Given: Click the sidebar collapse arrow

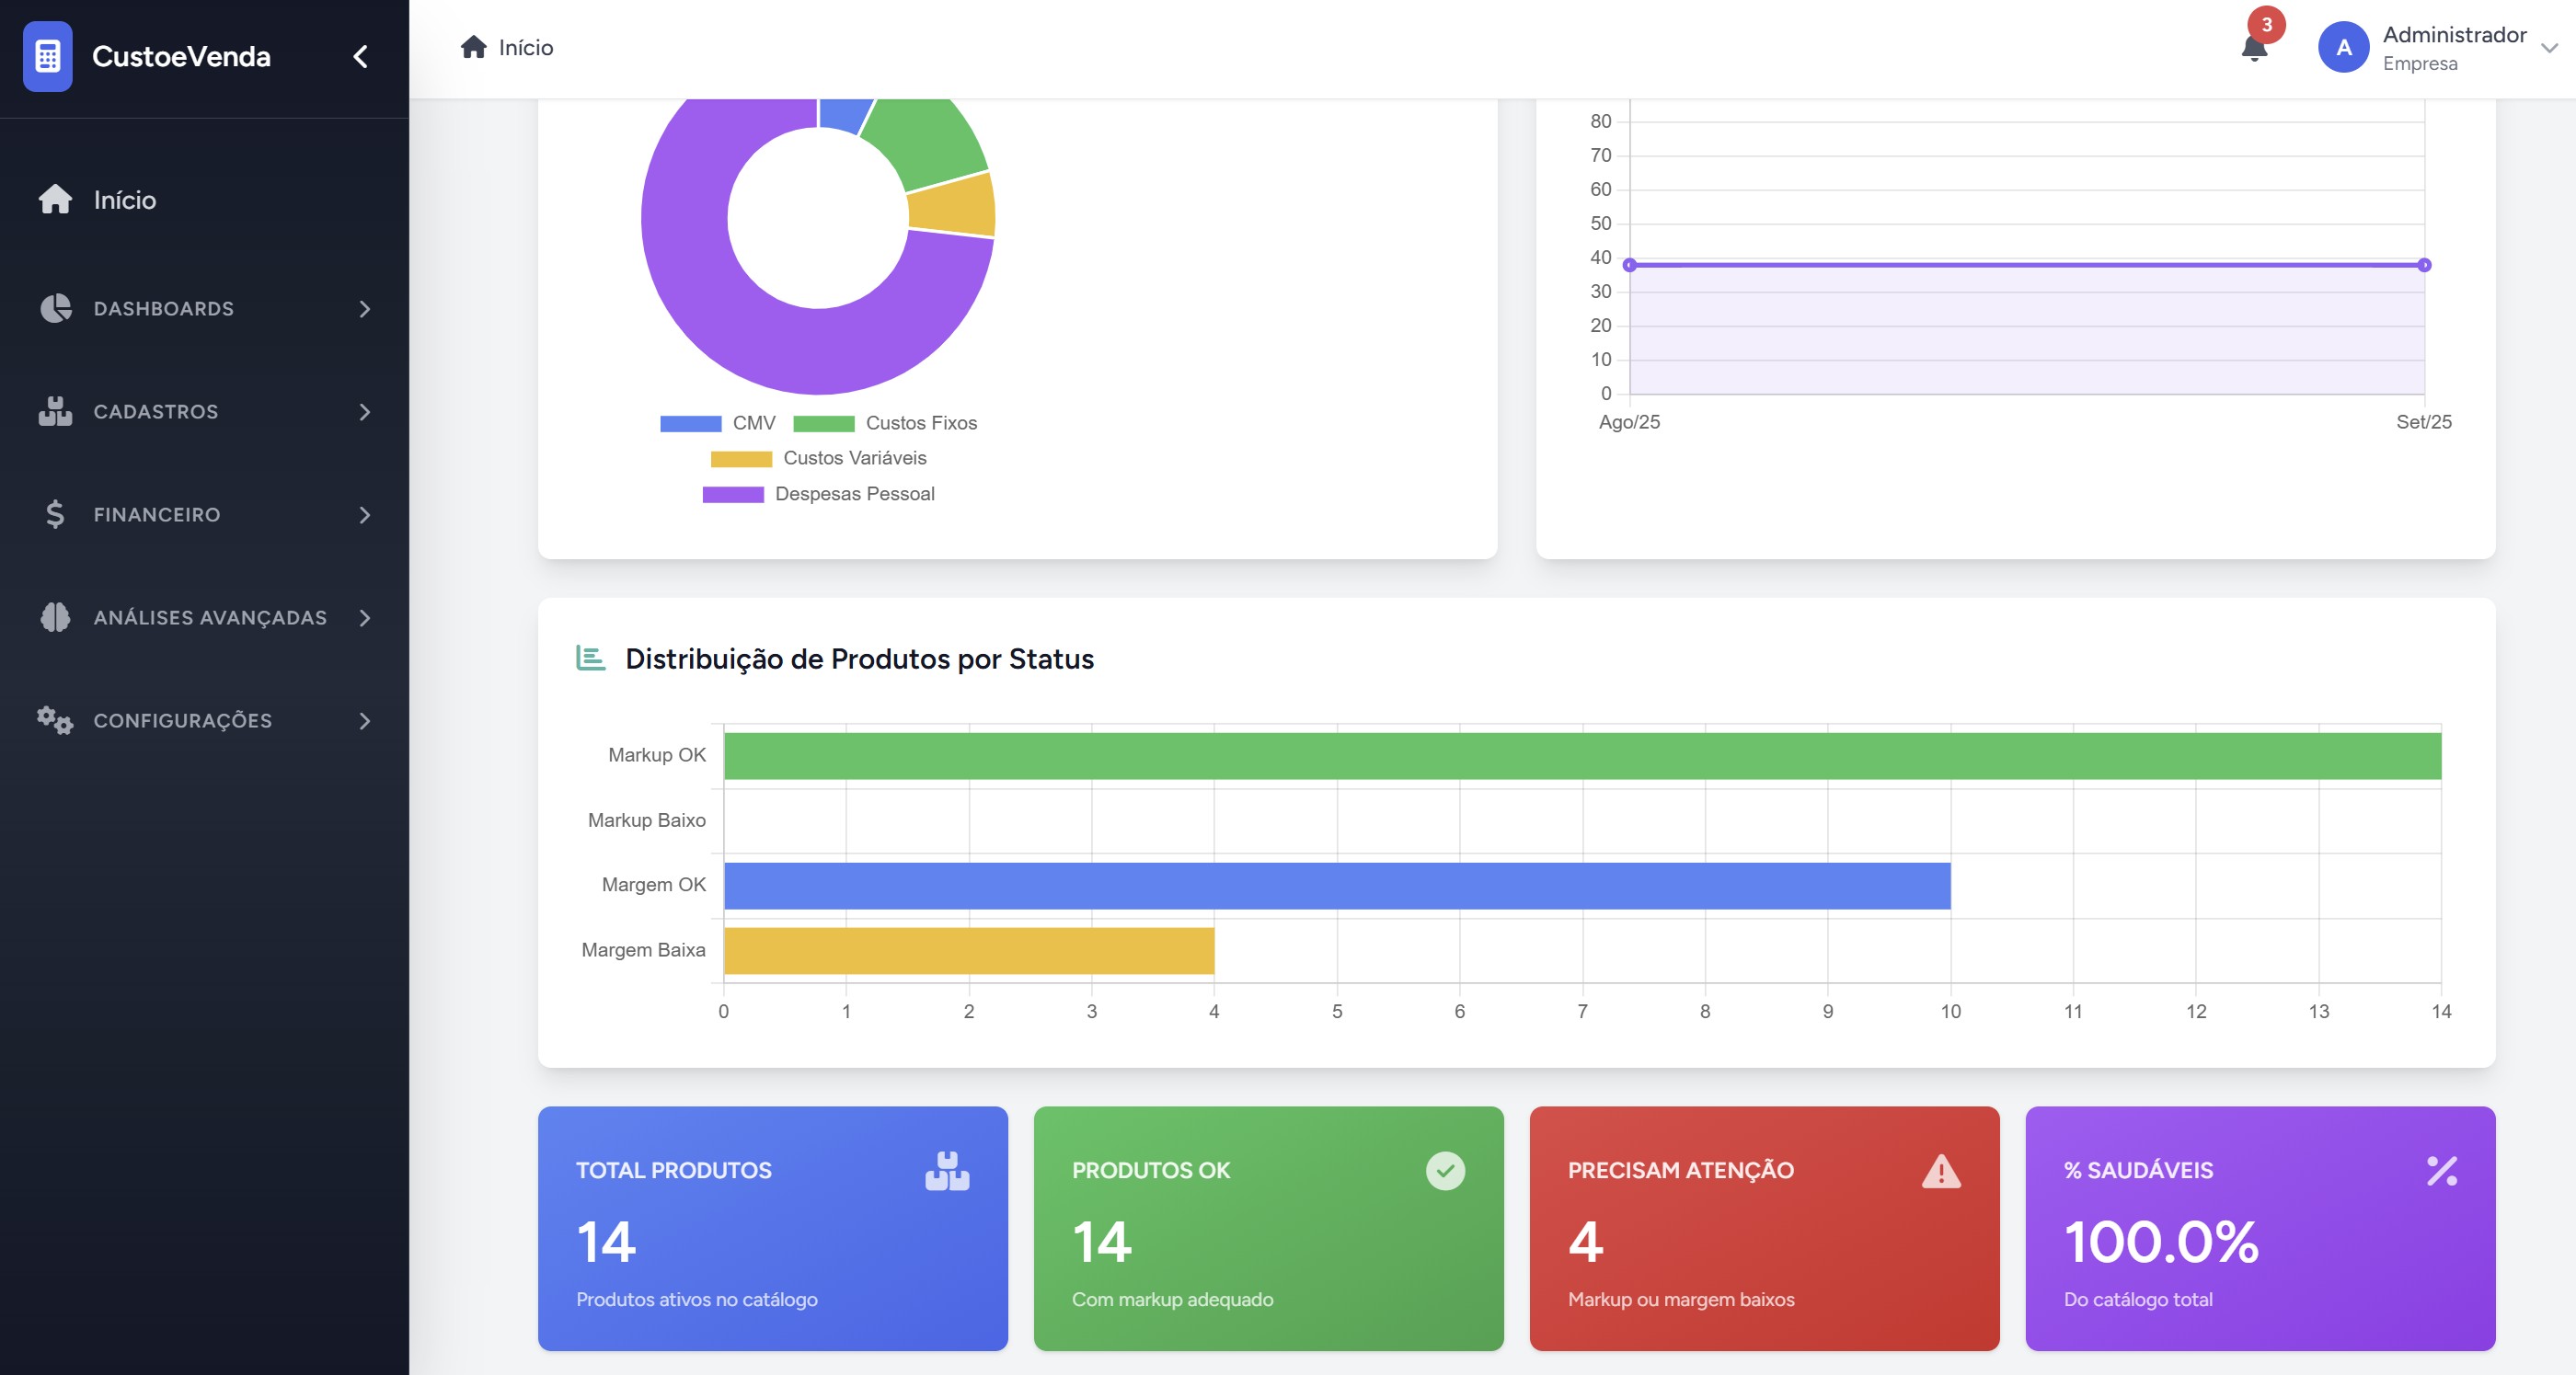Looking at the screenshot, I should click(x=362, y=57).
